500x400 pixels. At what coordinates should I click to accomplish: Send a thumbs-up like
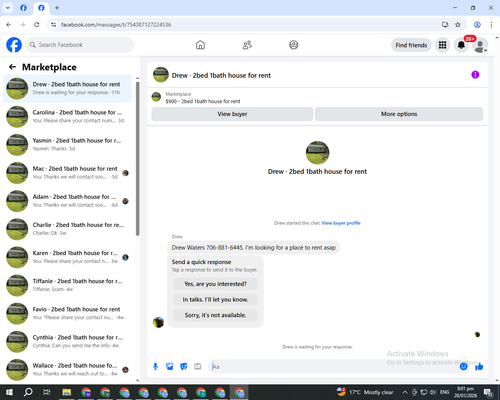click(479, 367)
